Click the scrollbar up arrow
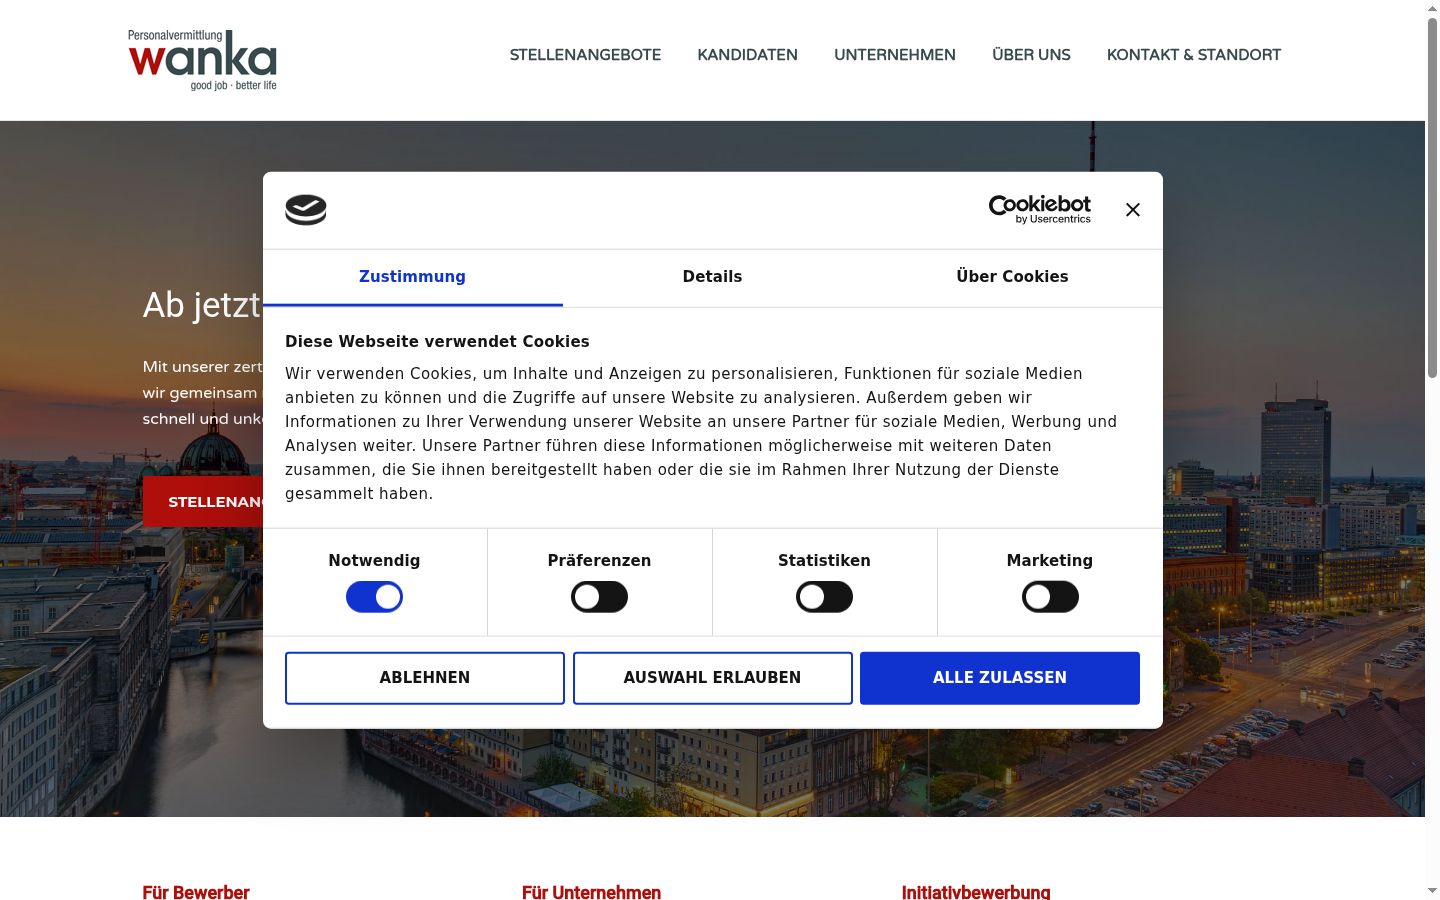 point(1432,8)
